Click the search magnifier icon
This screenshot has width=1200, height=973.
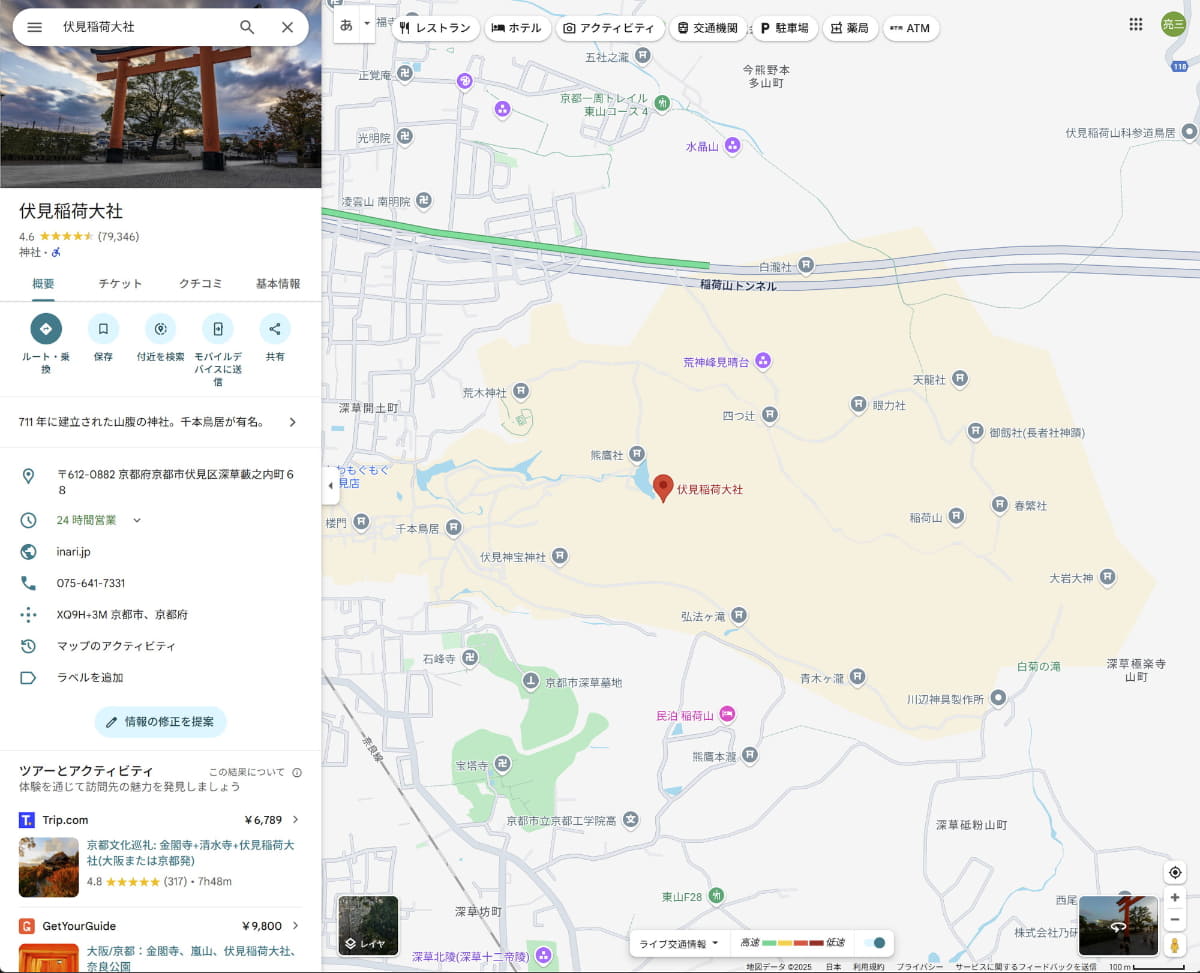(247, 27)
